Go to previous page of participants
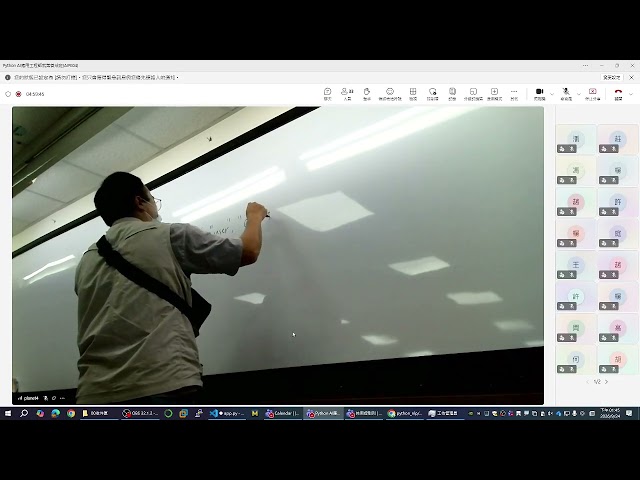640x480 pixels. click(x=587, y=382)
